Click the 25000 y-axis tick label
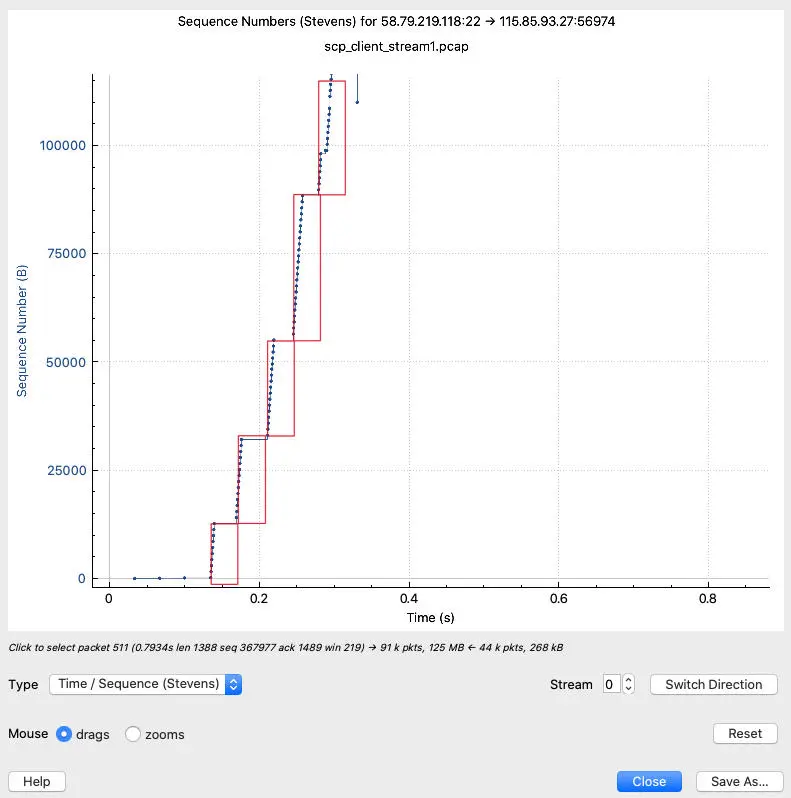The width and height of the screenshot is (791, 798). 67,470
